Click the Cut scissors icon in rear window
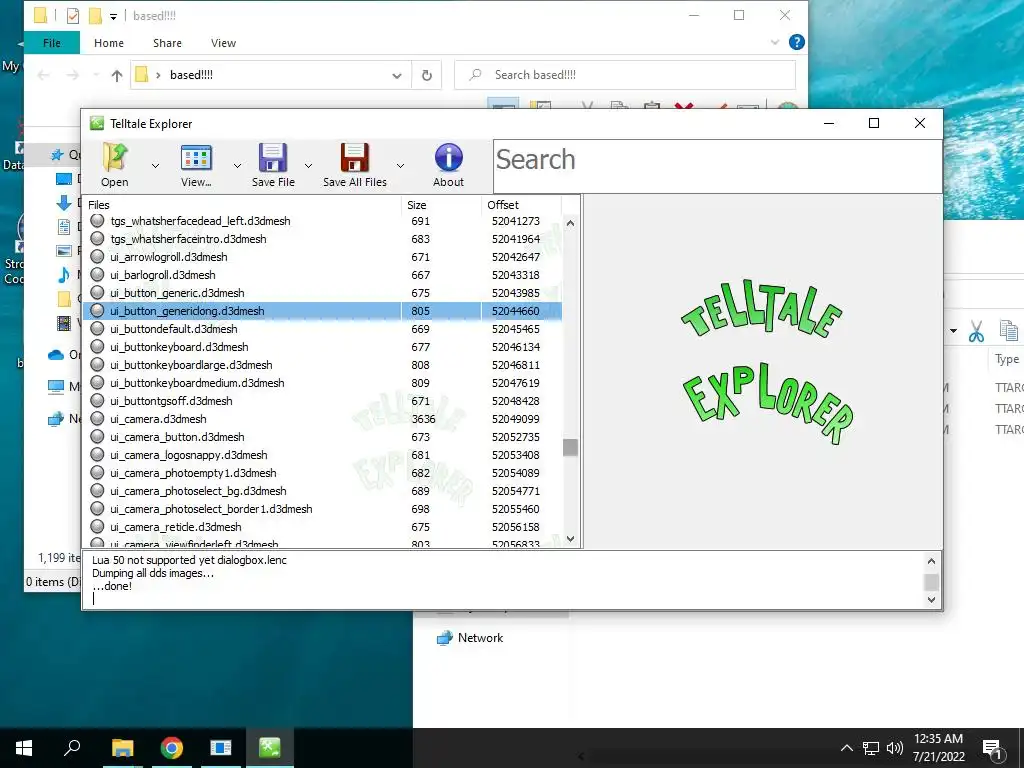Screen dimensions: 1024x768 click(x=976, y=331)
